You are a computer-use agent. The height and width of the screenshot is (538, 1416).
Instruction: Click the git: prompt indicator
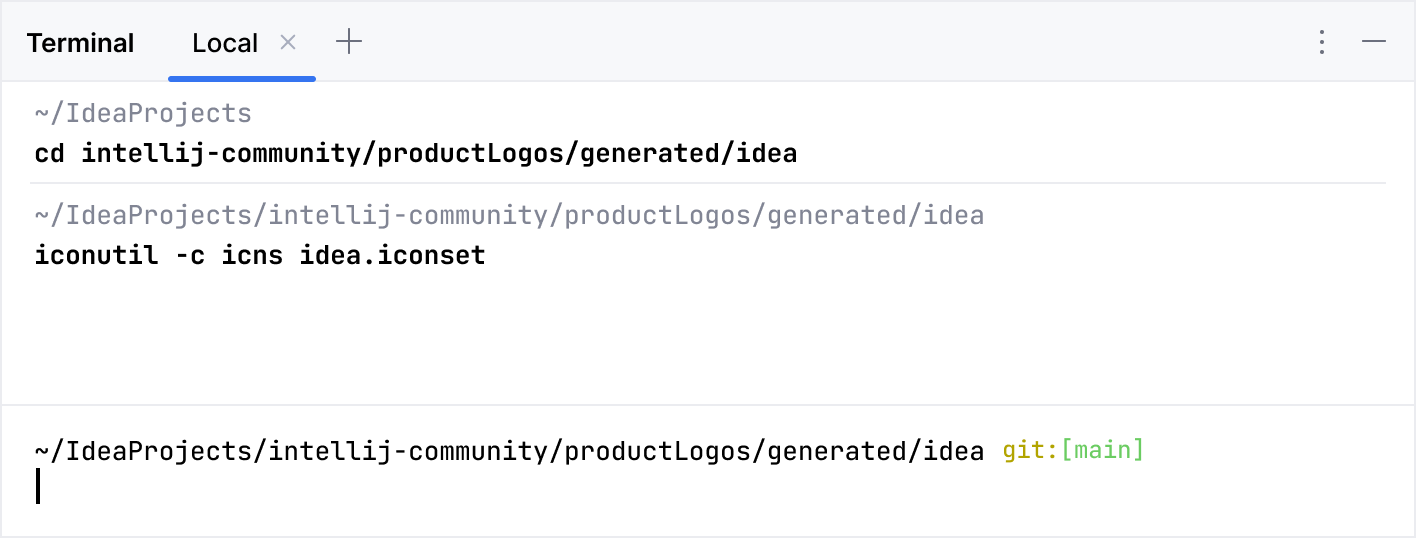tap(1029, 451)
